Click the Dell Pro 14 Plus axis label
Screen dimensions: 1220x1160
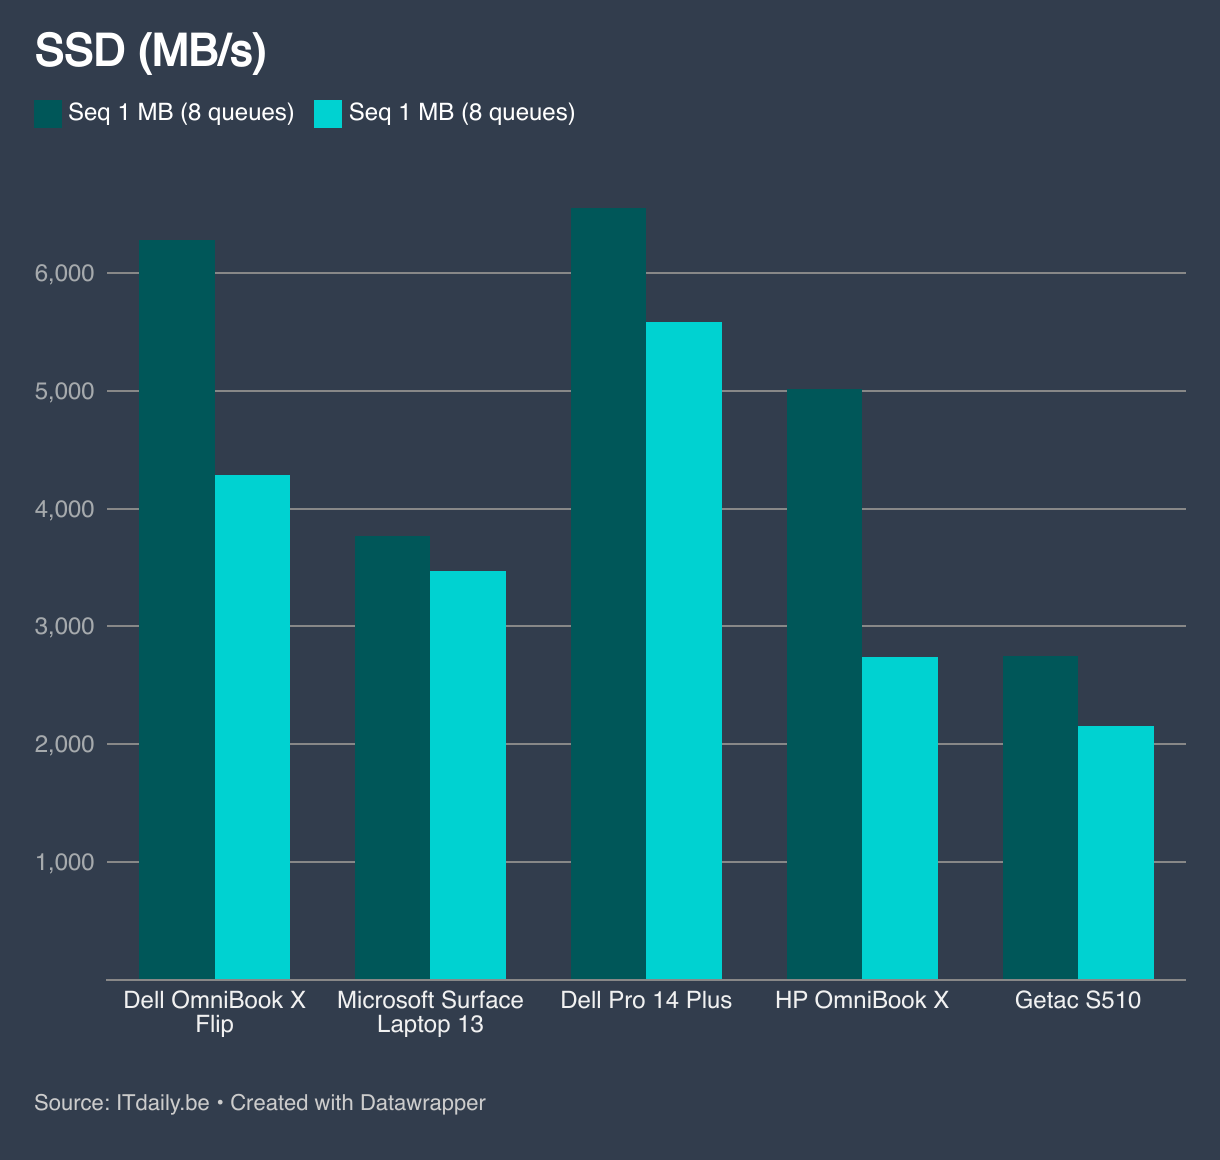click(x=646, y=1000)
